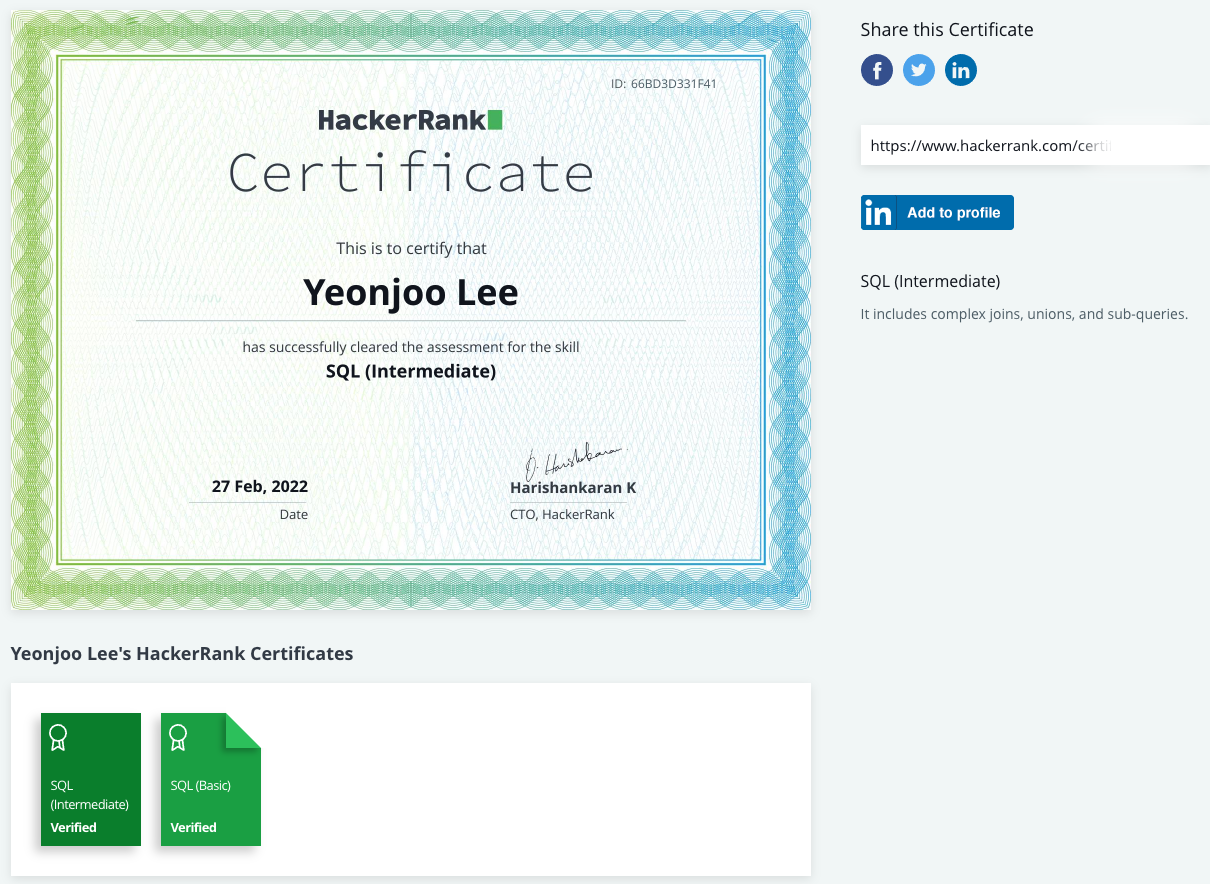1210x884 pixels.
Task: Click the date 27 Feb, 2022
Action: click(x=260, y=487)
